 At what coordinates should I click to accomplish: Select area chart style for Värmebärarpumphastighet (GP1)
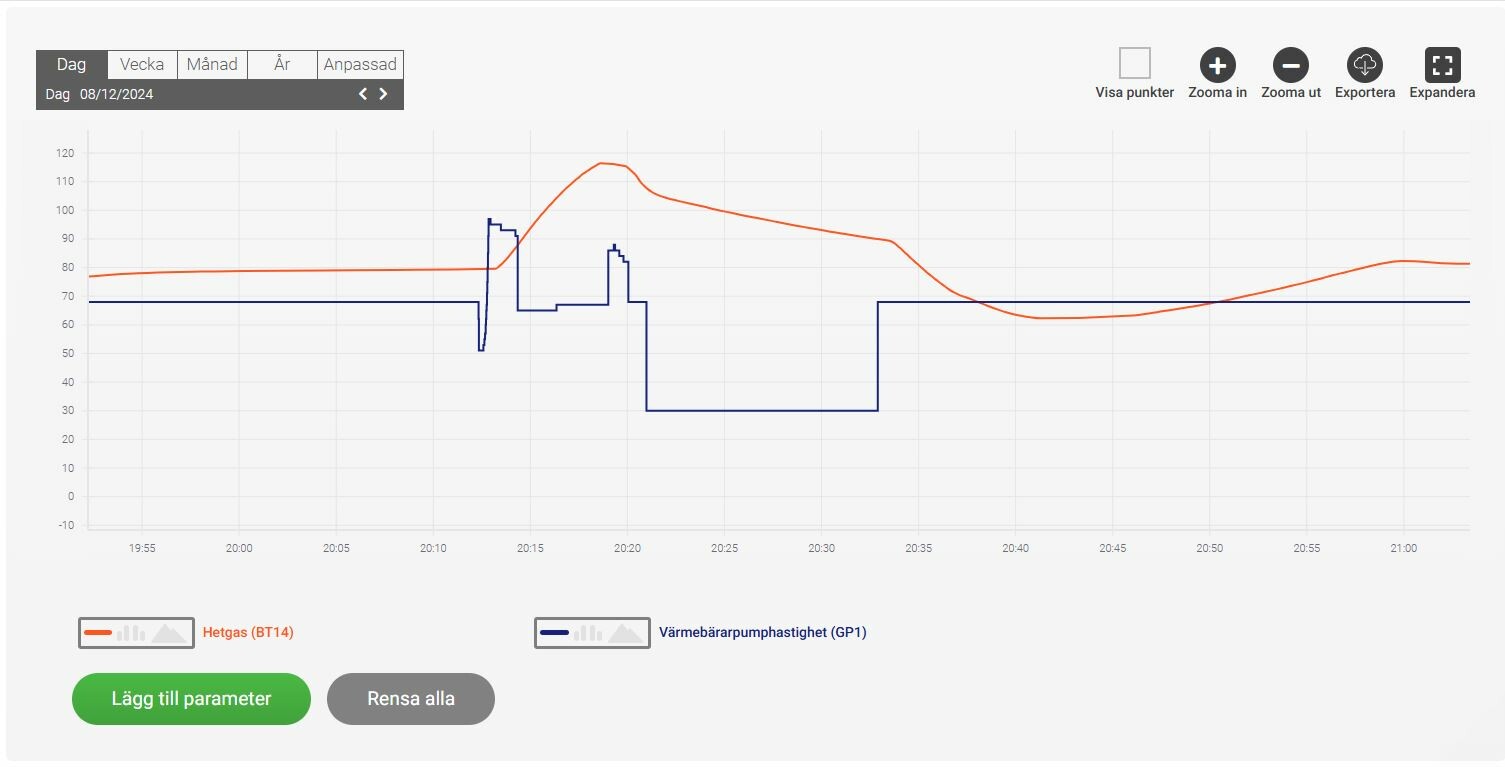(x=626, y=633)
